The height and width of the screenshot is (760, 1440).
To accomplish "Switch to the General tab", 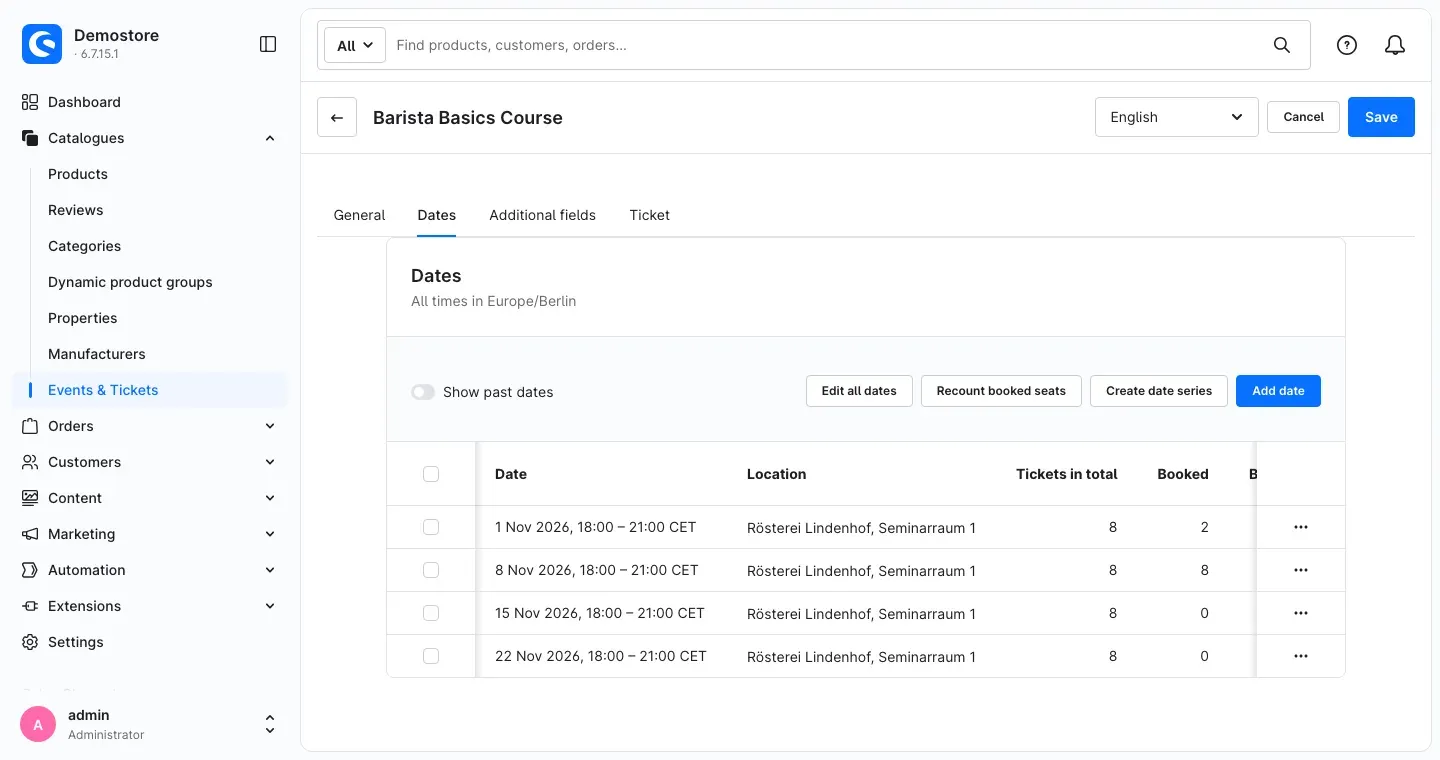I will point(359,215).
